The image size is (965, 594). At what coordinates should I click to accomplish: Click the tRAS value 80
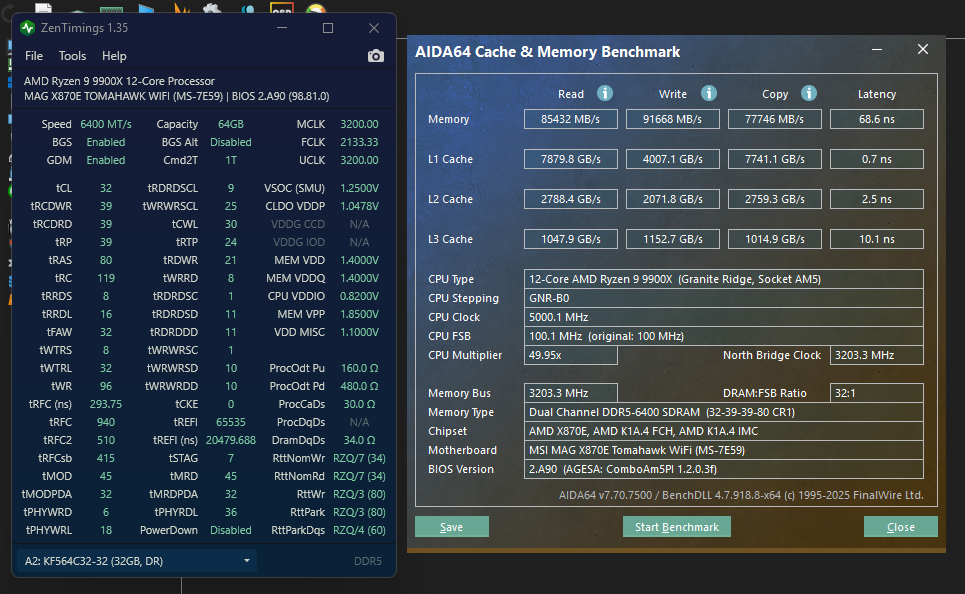(x=106, y=260)
